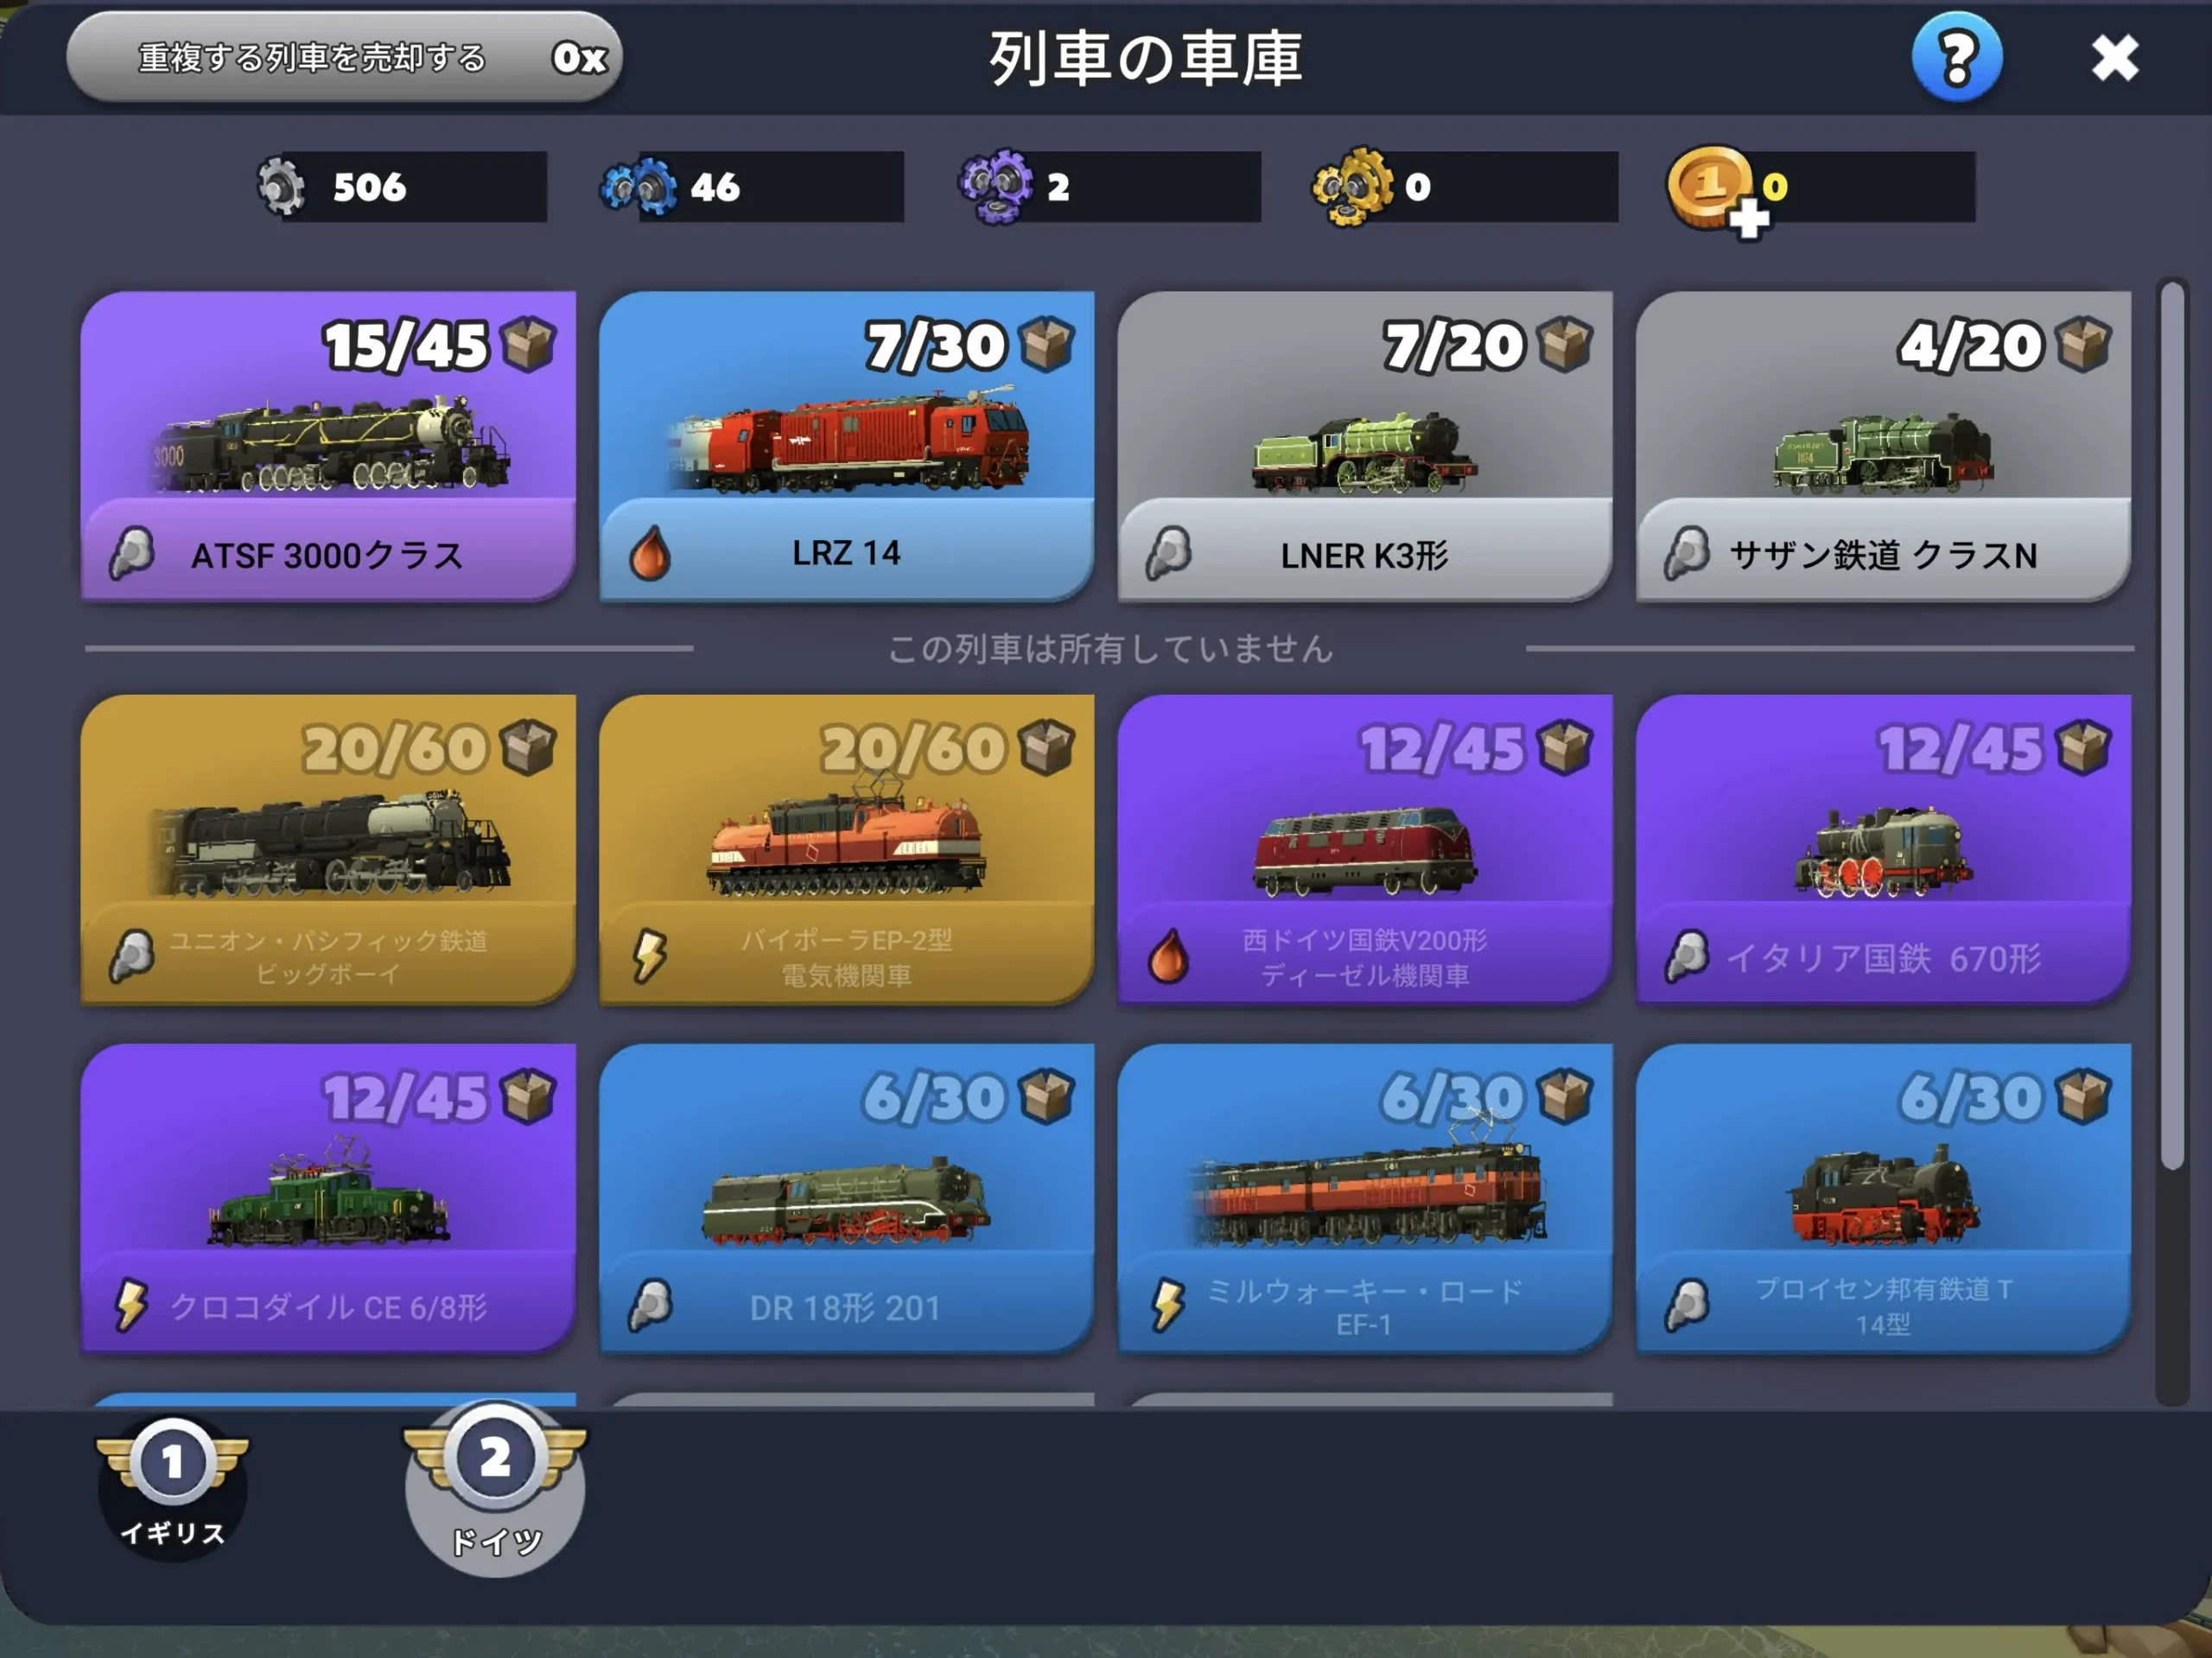Click the 重複する列車を売却する button

point(344,57)
